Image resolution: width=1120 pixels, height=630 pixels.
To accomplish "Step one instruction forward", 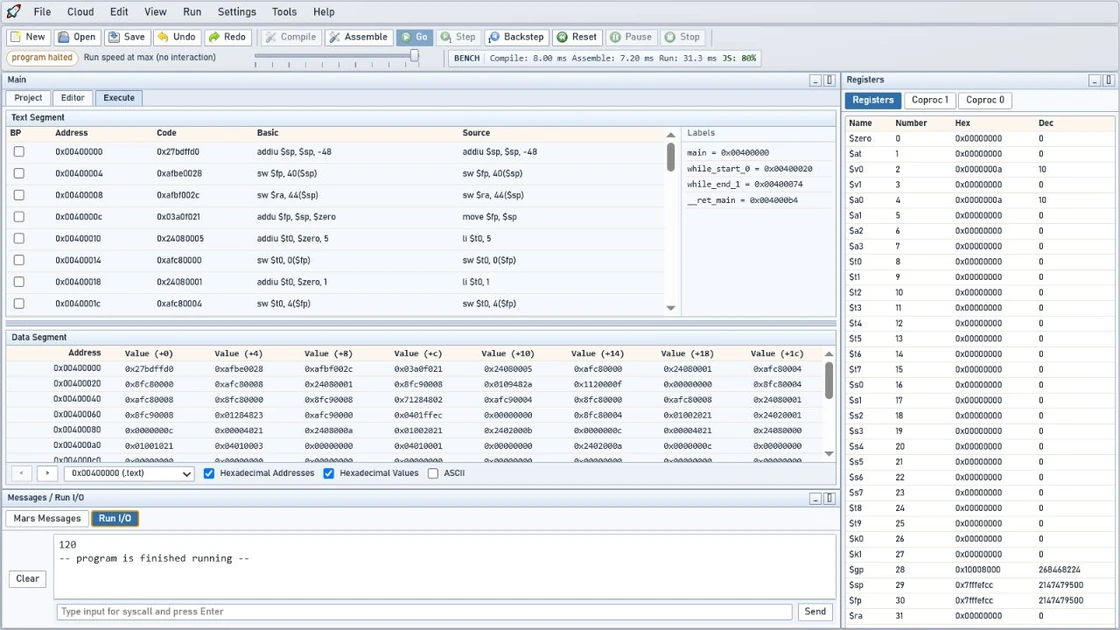I will 458,37.
